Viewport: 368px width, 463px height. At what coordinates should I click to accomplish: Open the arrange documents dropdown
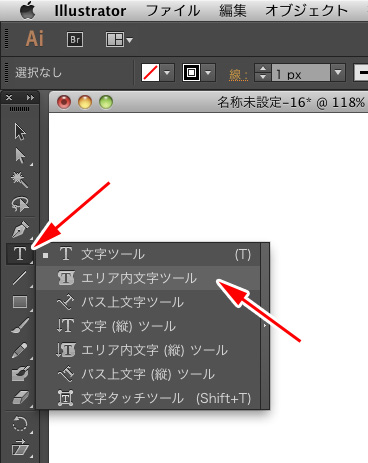(x=119, y=40)
